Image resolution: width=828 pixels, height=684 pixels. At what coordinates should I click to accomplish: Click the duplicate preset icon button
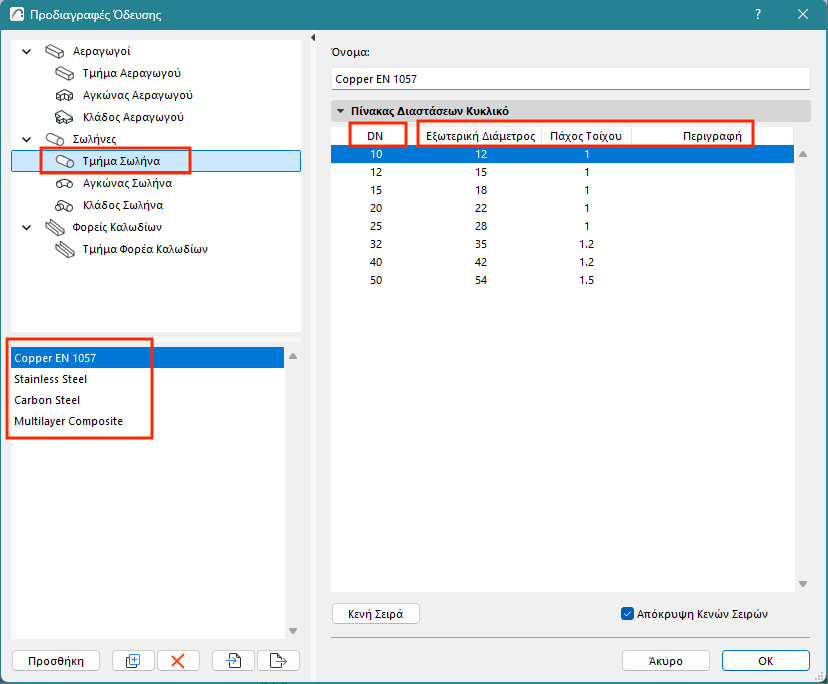coord(133,661)
